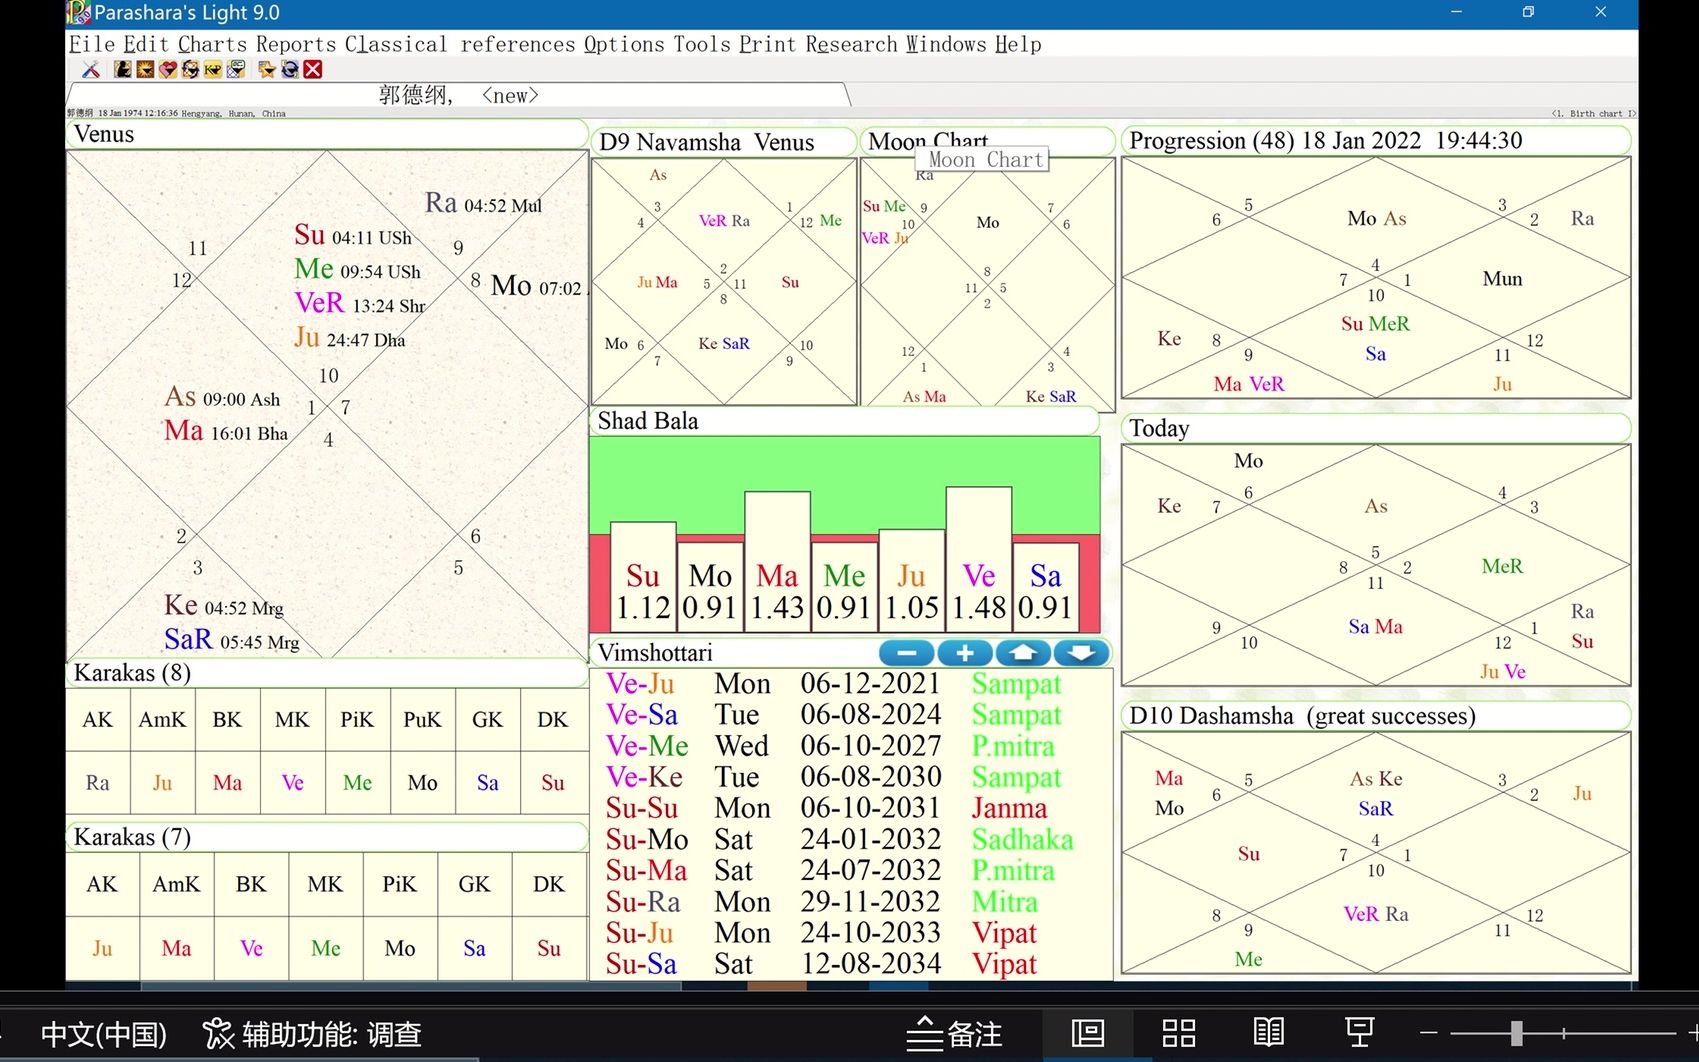Click the Ma 1.43 Shad Bala bar
The height and width of the screenshot is (1062, 1699).
777,561
